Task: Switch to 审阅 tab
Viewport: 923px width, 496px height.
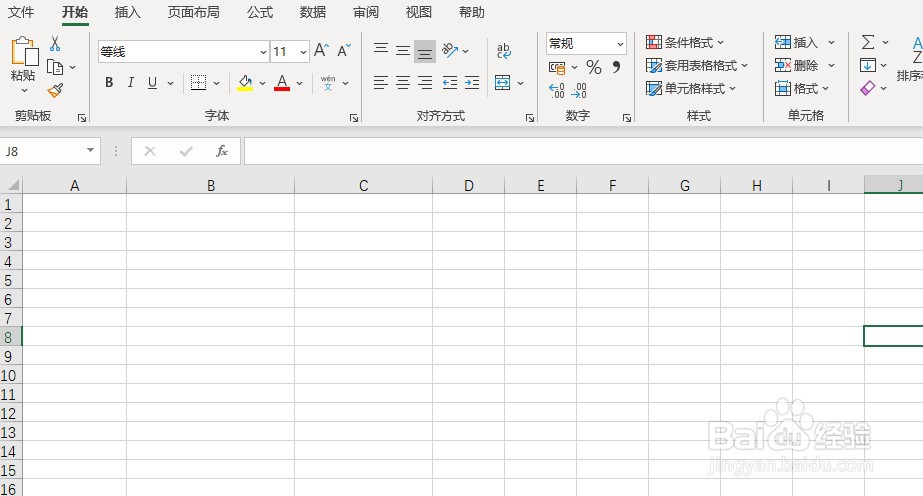Action: (x=366, y=12)
